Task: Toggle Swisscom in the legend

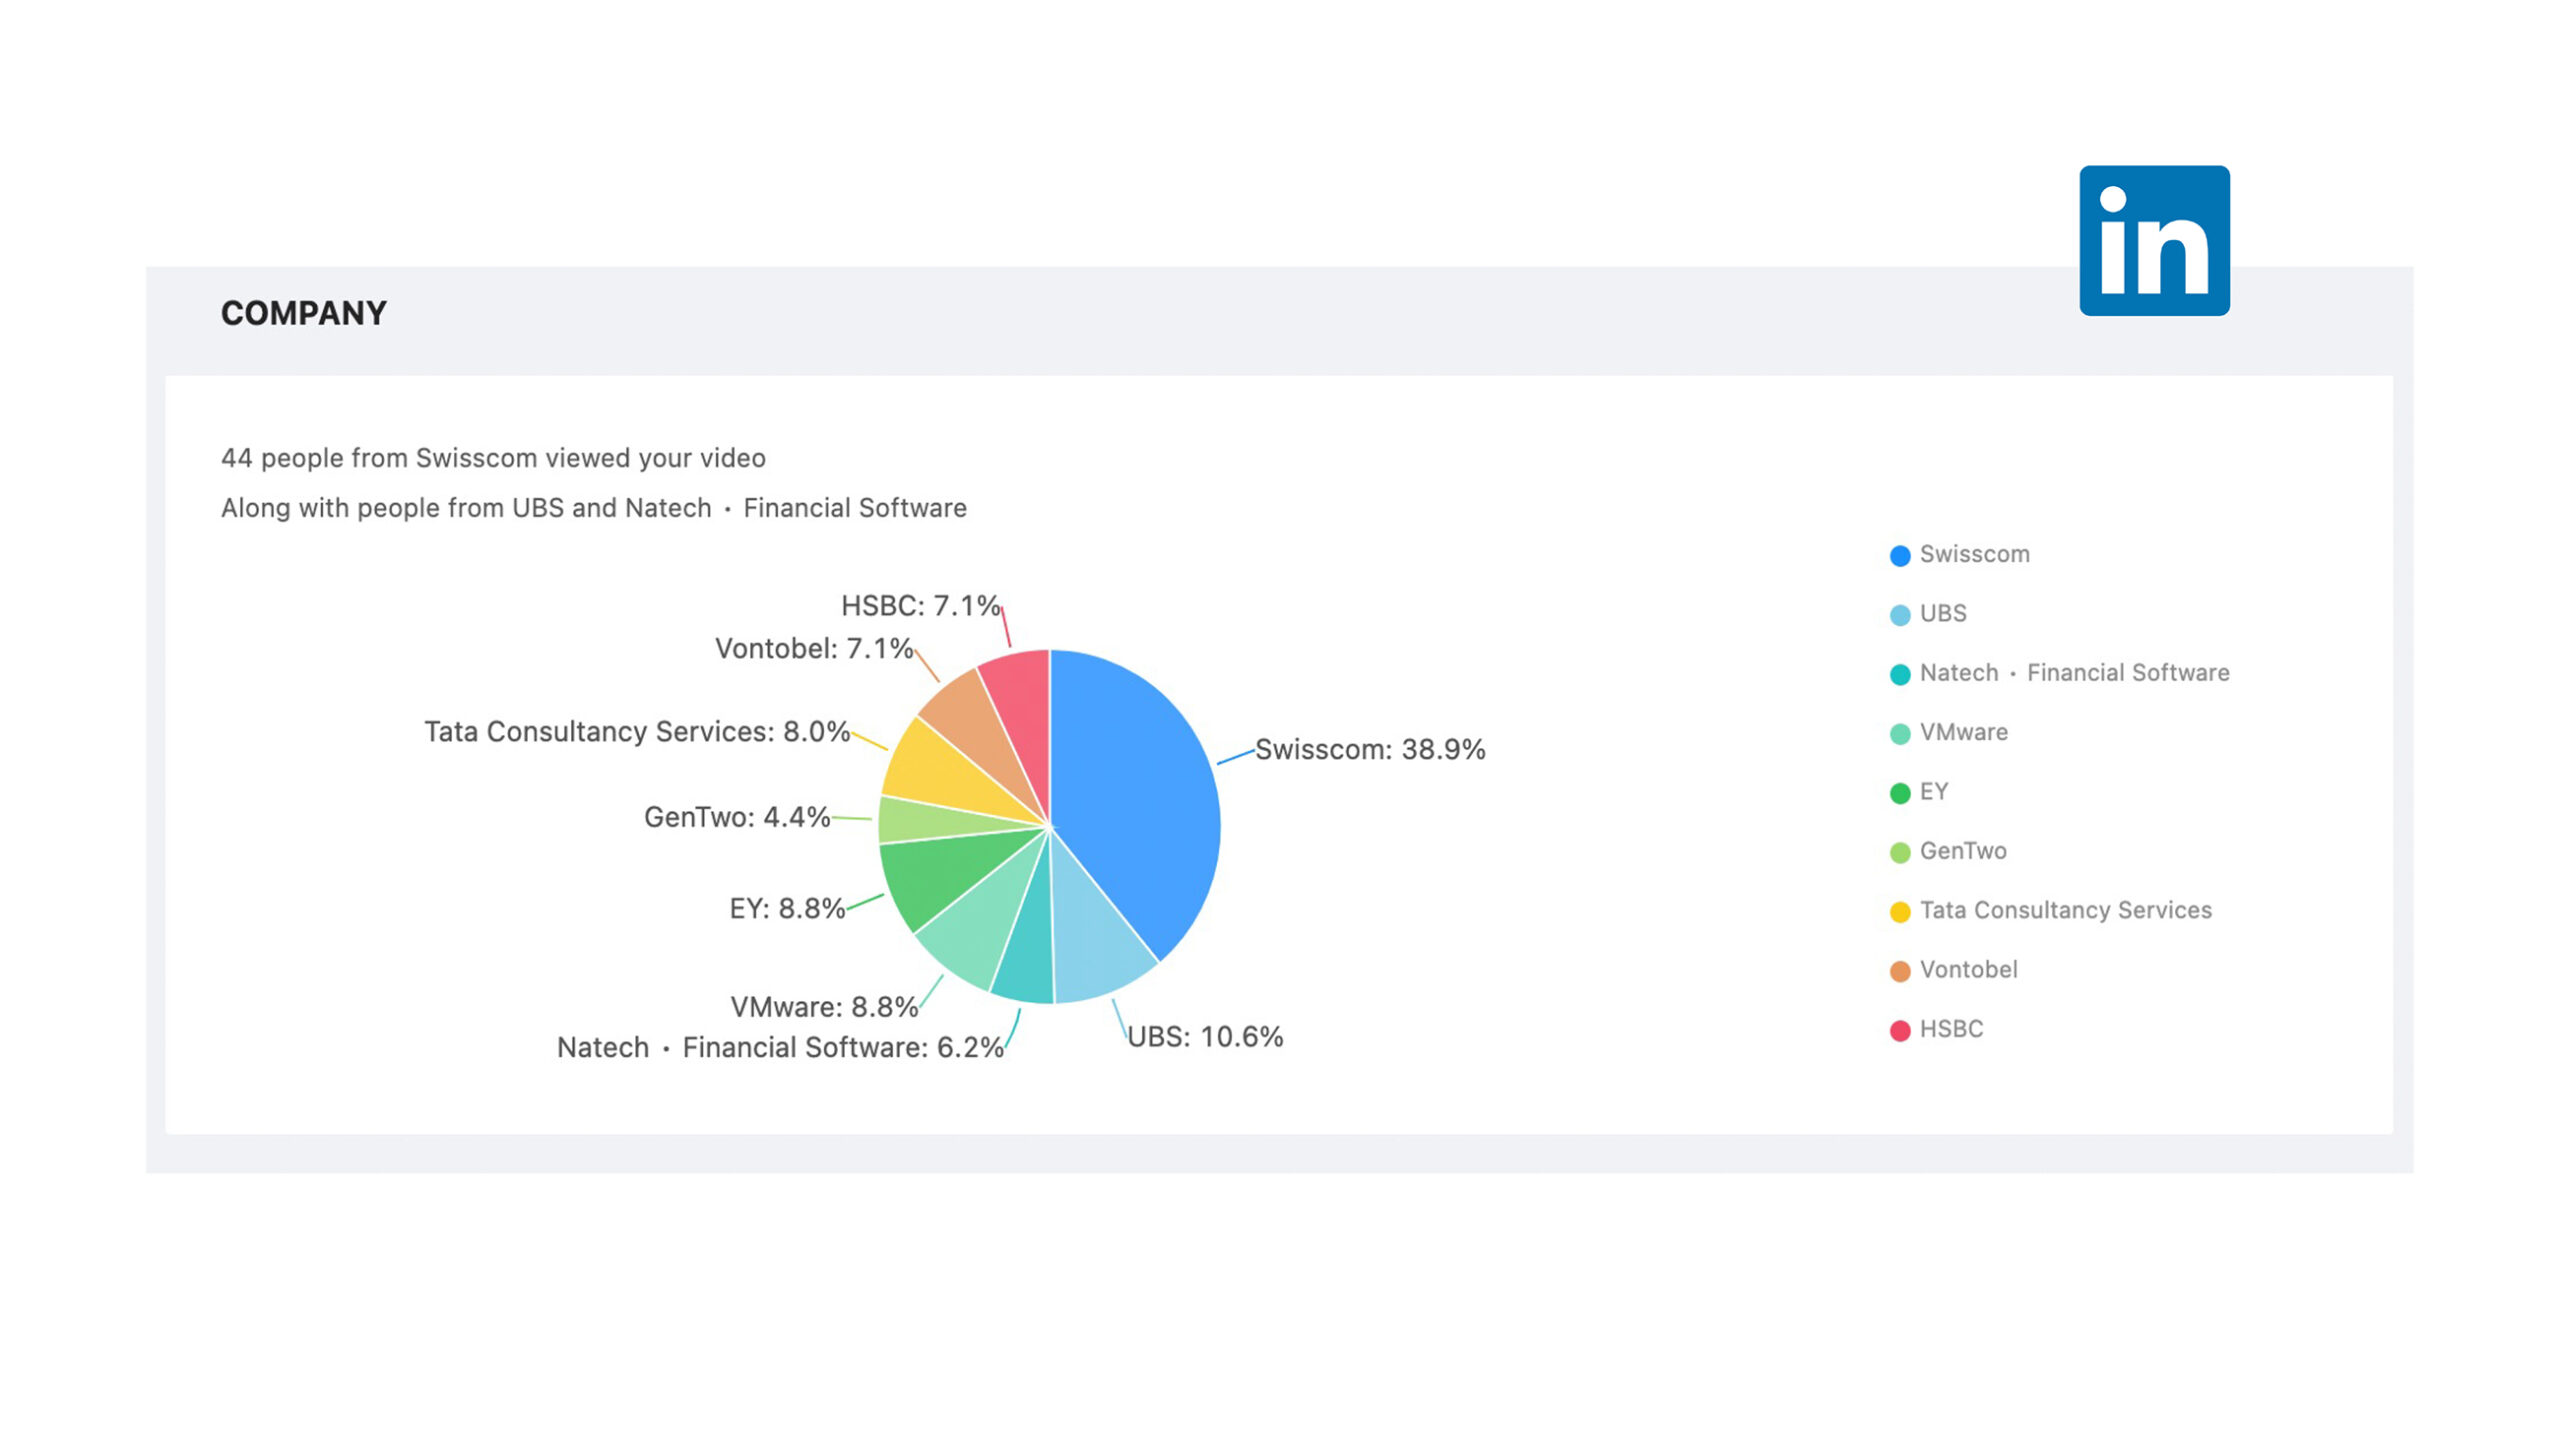Action: click(1960, 554)
